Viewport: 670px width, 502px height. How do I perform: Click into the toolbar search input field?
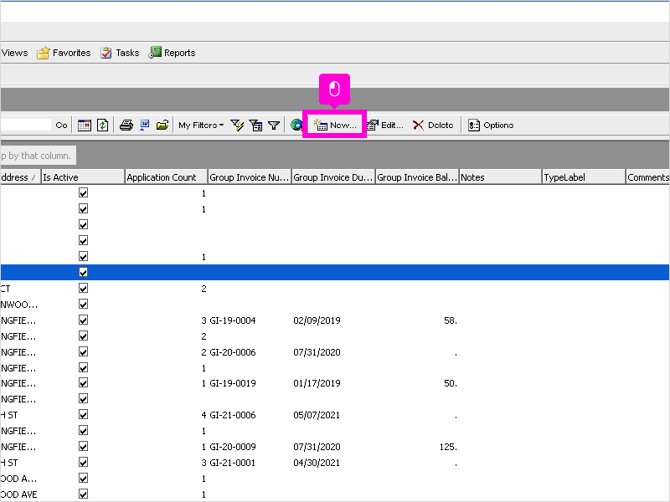click(x=26, y=125)
